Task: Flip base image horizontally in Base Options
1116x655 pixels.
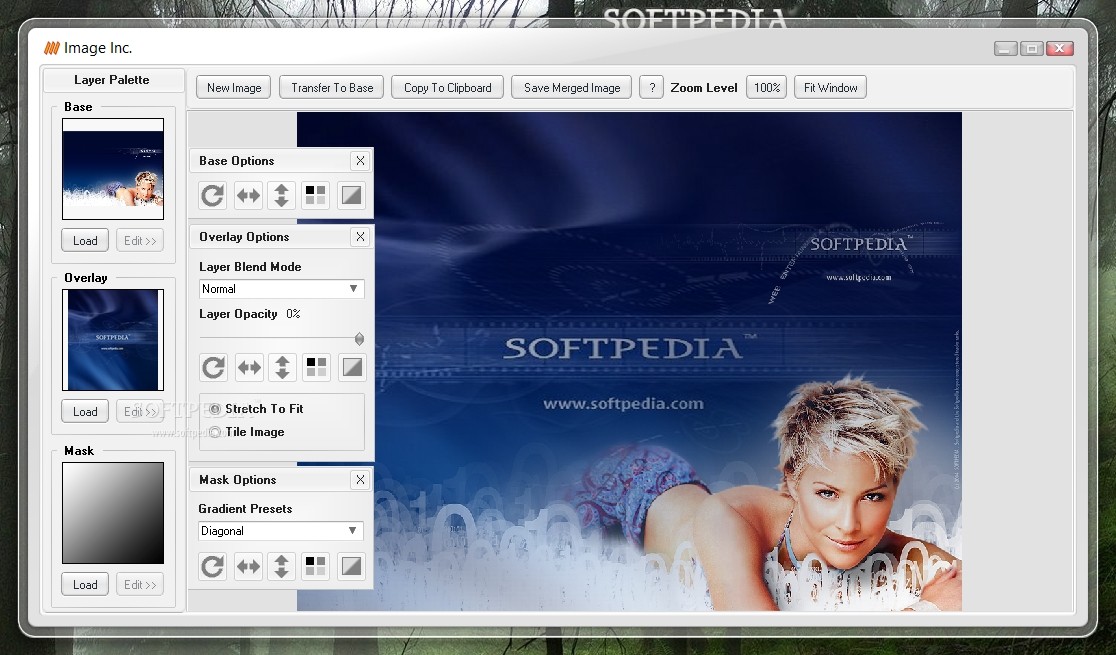Action: coord(248,195)
